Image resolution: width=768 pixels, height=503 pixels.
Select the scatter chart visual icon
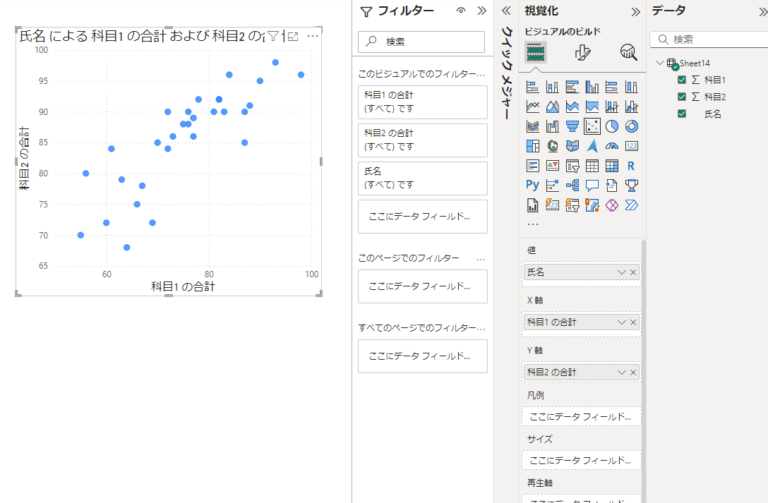click(x=592, y=126)
